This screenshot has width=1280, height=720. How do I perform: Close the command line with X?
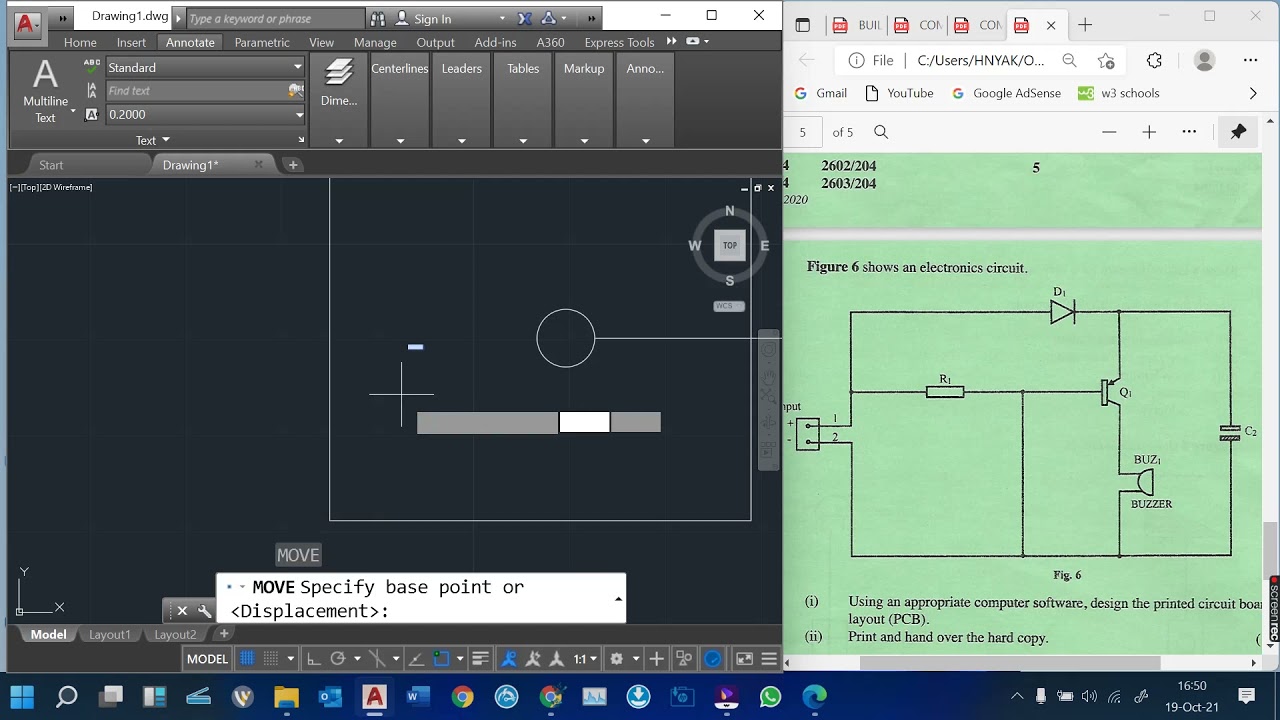[182, 611]
